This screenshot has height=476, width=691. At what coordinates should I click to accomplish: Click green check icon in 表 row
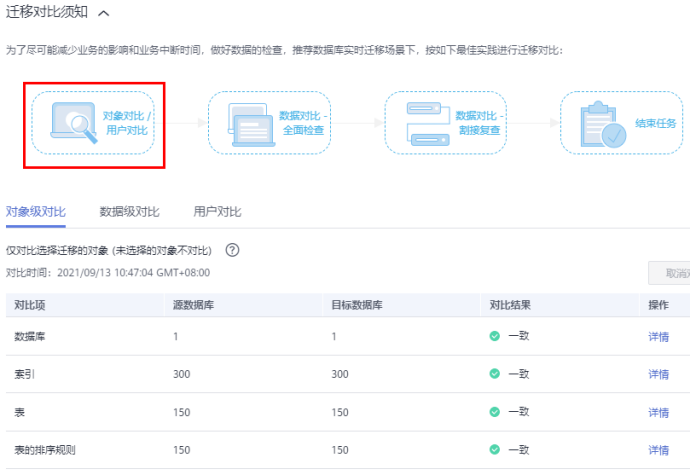(x=494, y=412)
